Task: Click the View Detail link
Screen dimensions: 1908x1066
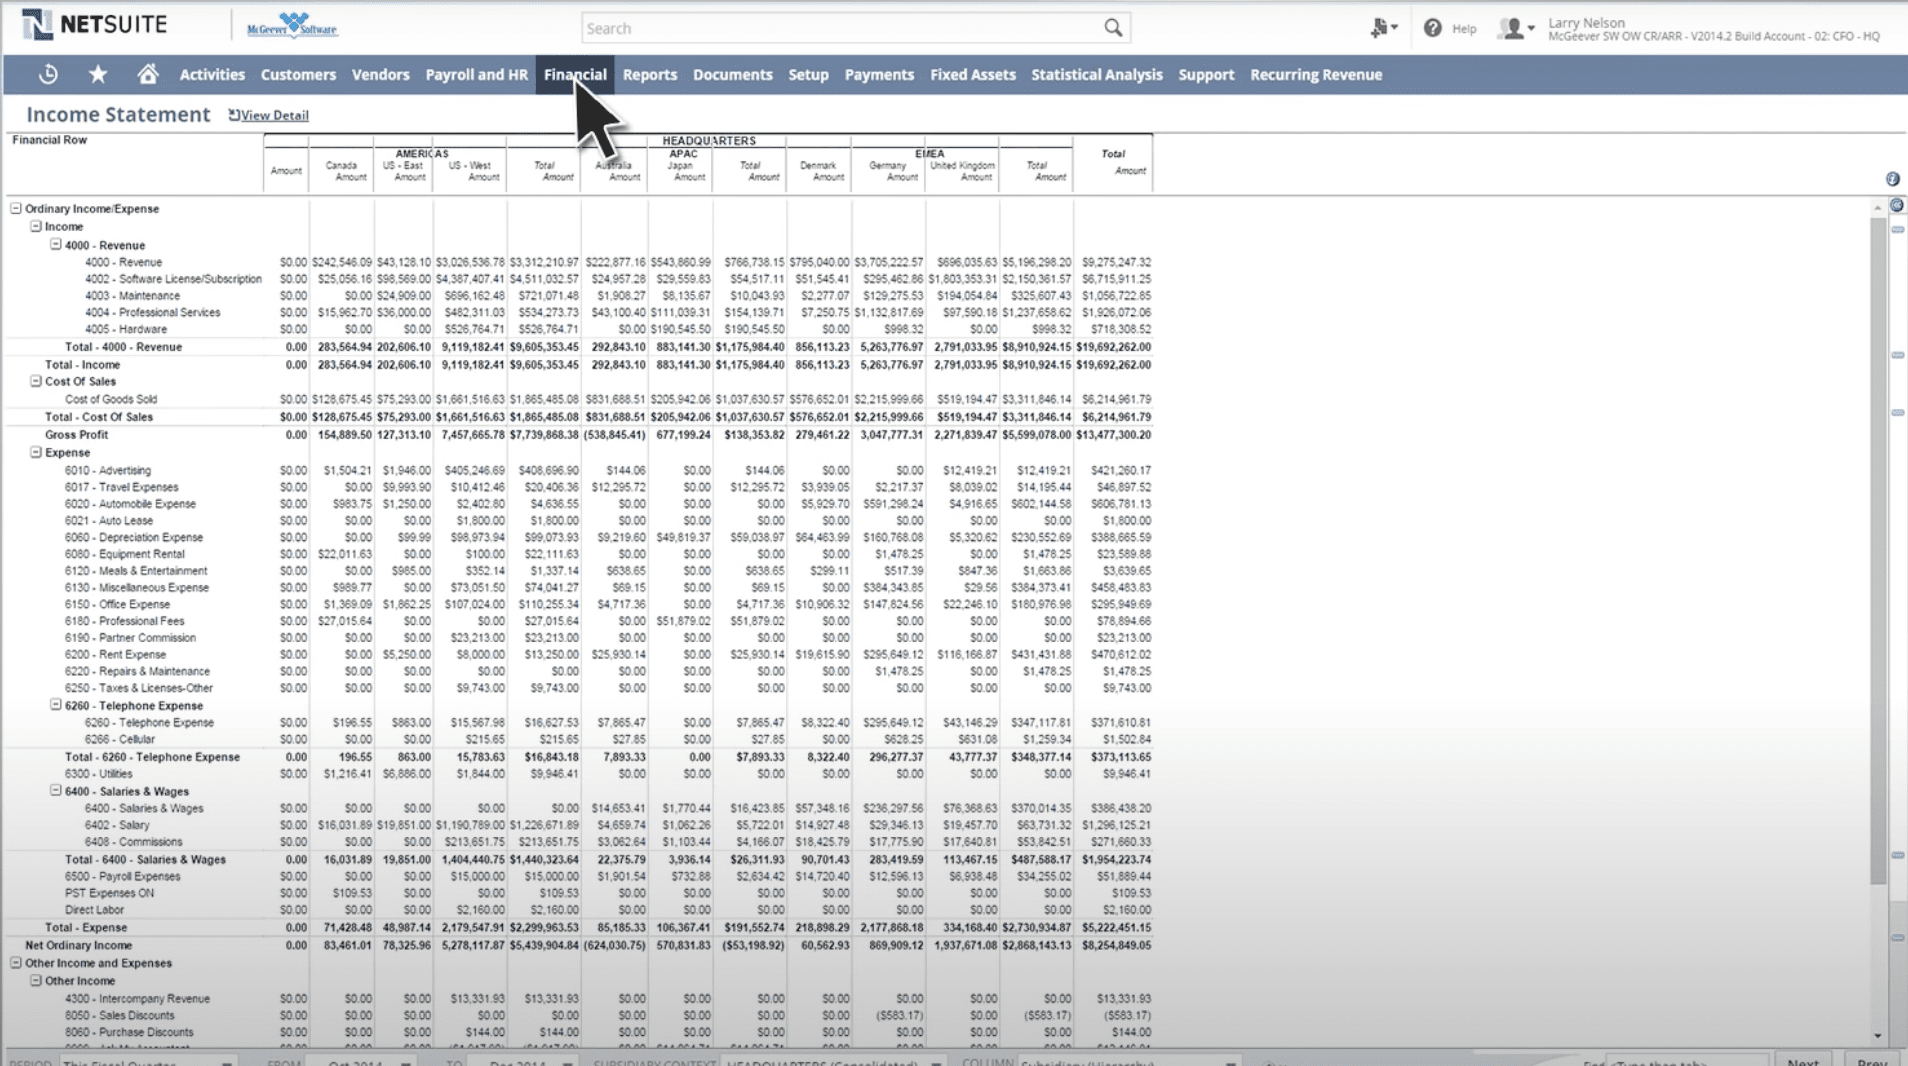Action: point(274,115)
